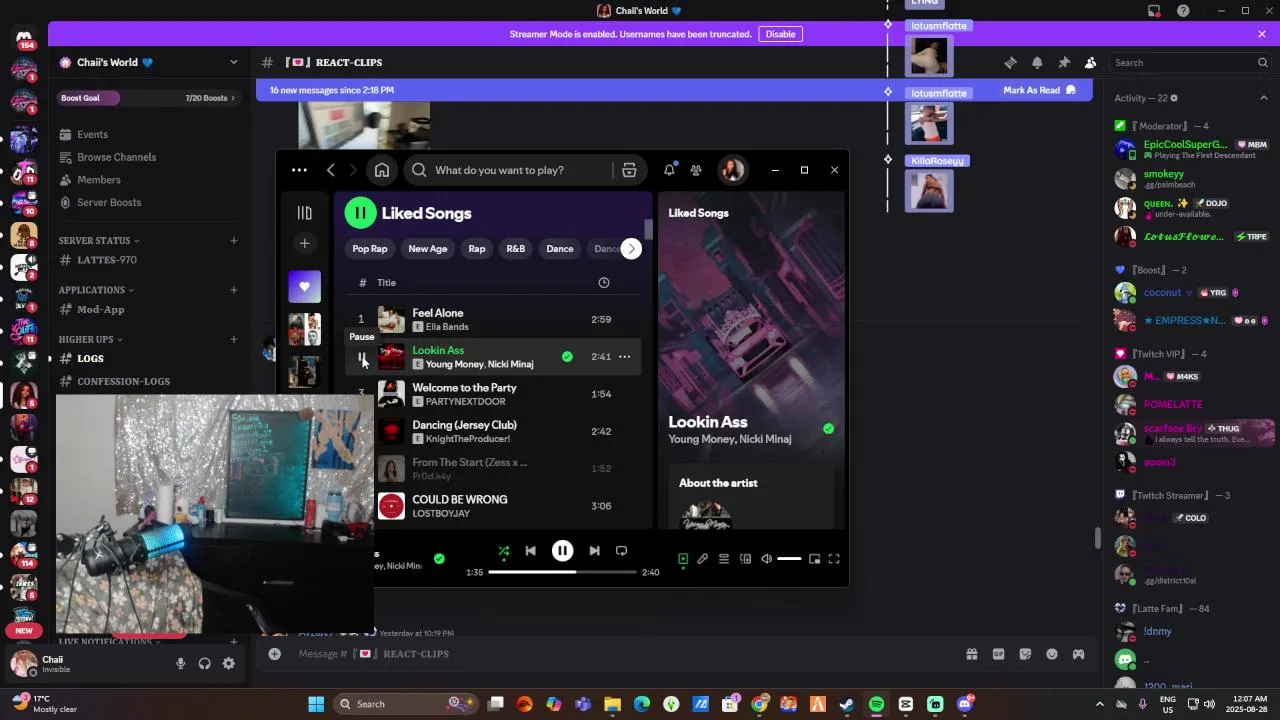Viewport: 1280px width, 720px height.
Task: Mark As Read in Discord channel
Action: tap(1039, 90)
